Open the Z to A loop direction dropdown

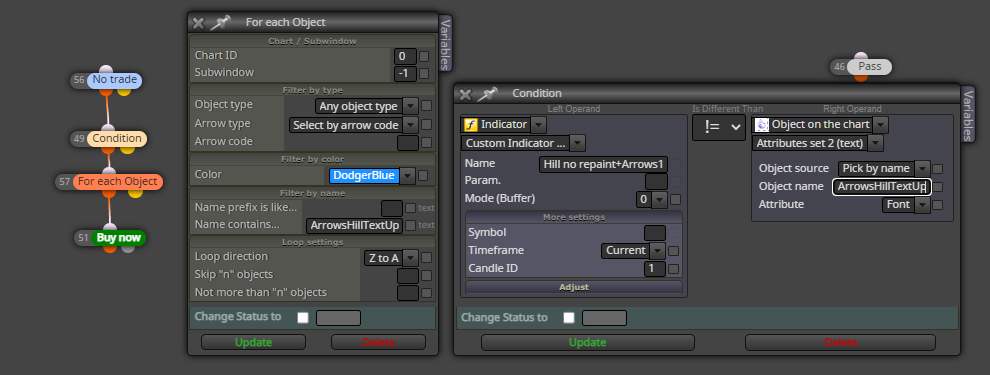[x=410, y=258]
